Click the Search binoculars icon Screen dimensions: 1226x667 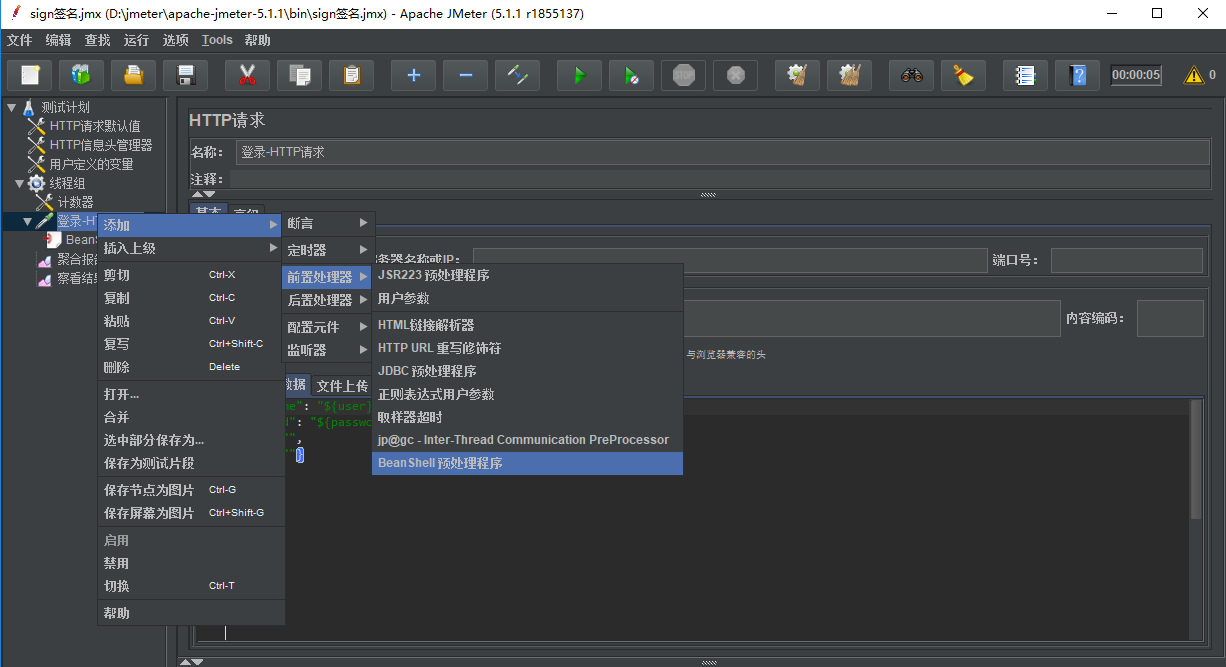911,75
